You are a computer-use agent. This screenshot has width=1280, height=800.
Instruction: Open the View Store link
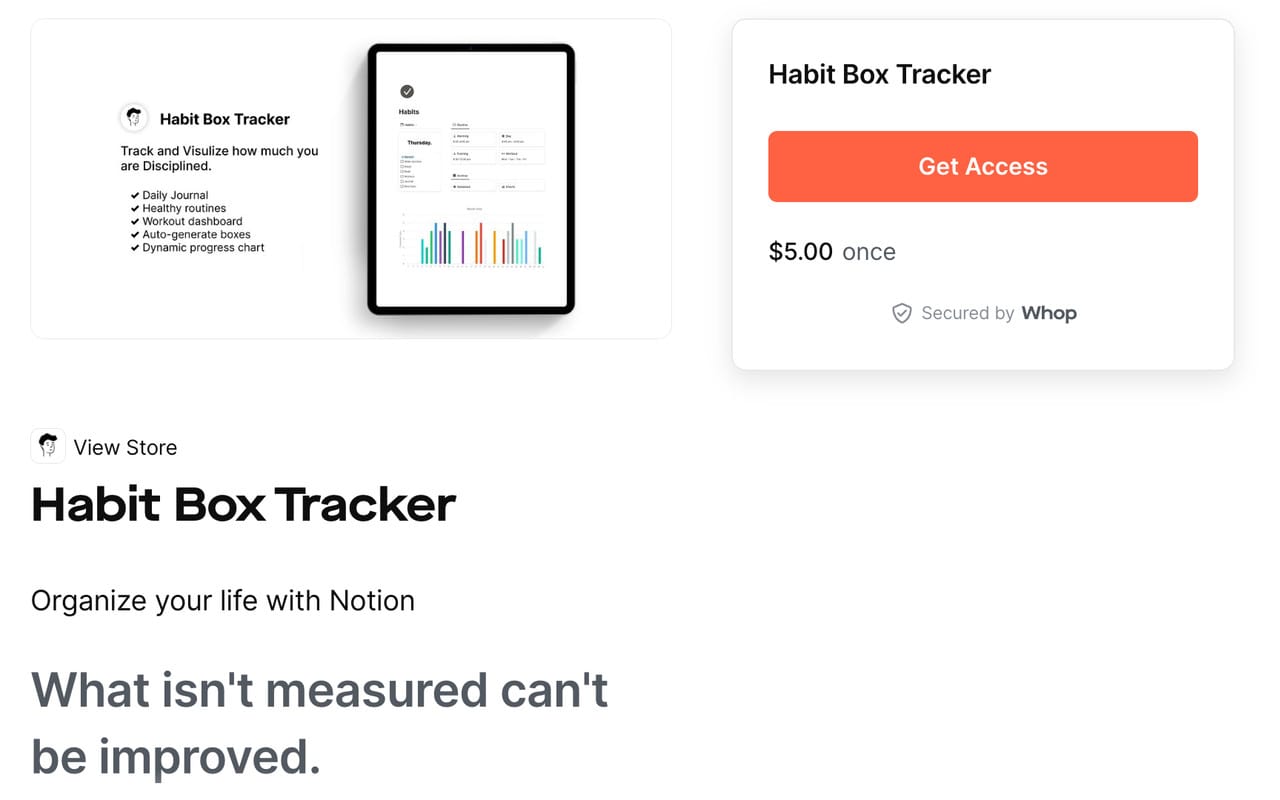click(125, 447)
